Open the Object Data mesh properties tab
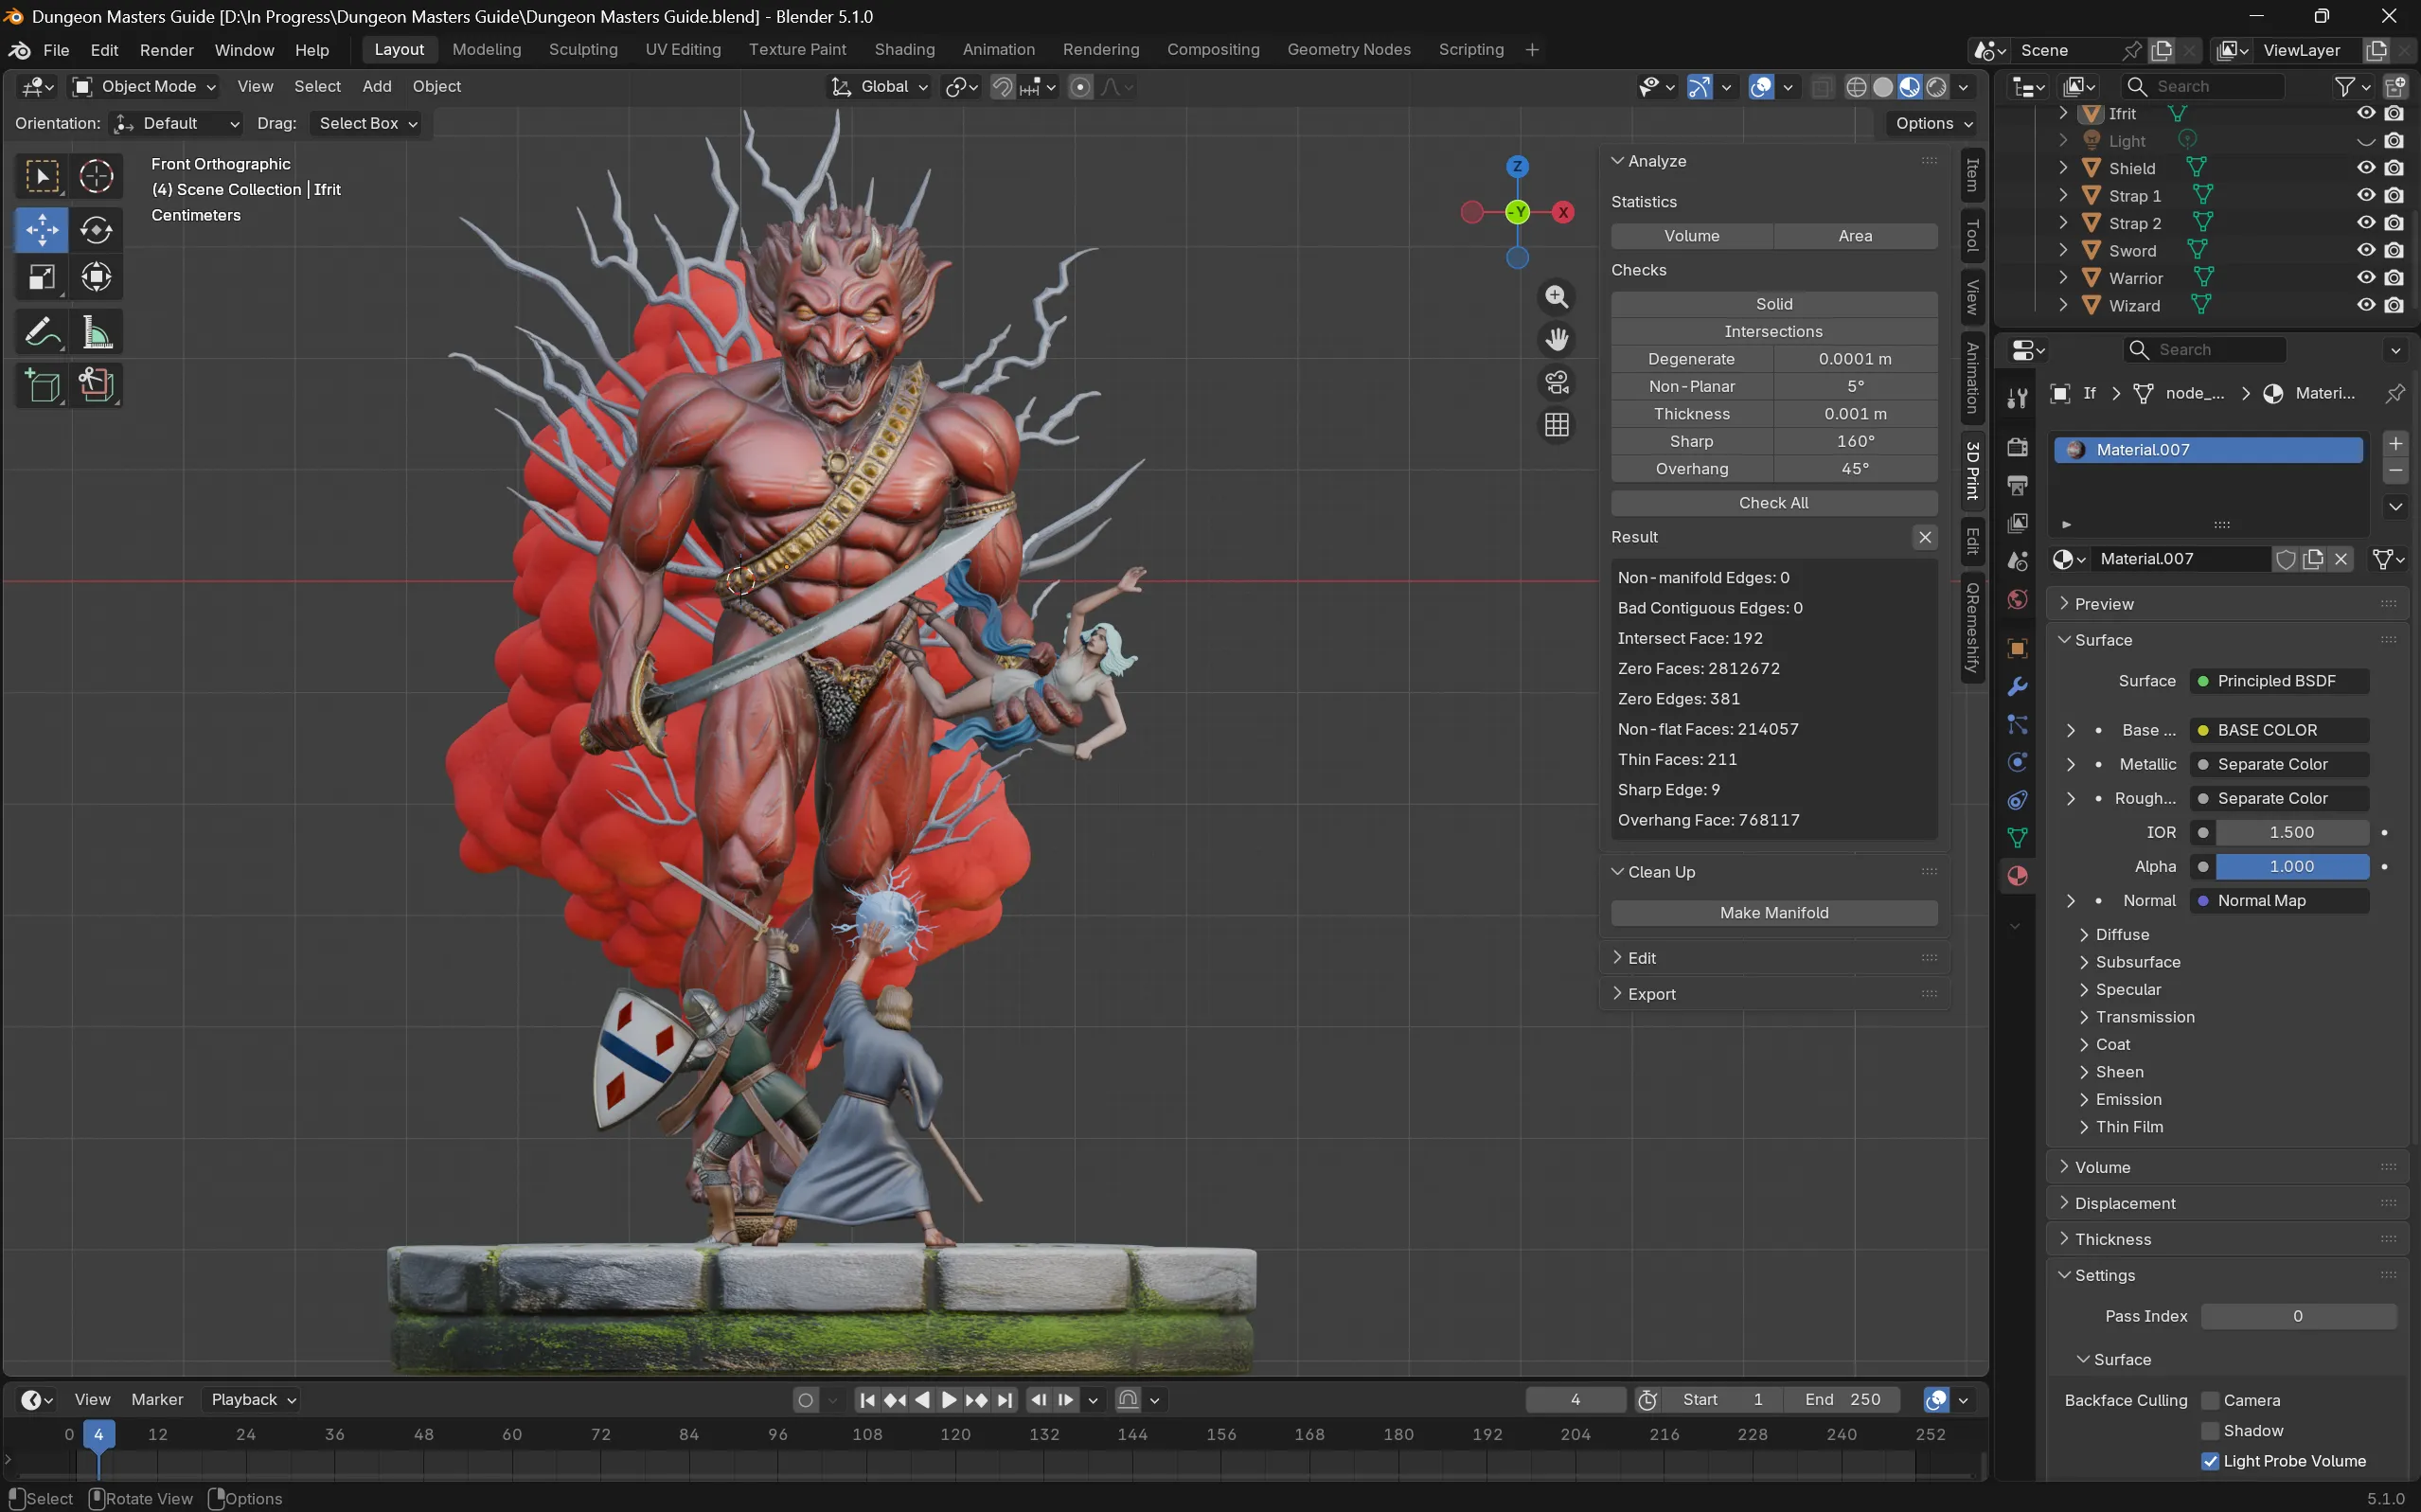Image resolution: width=2421 pixels, height=1512 pixels. tap(2017, 838)
